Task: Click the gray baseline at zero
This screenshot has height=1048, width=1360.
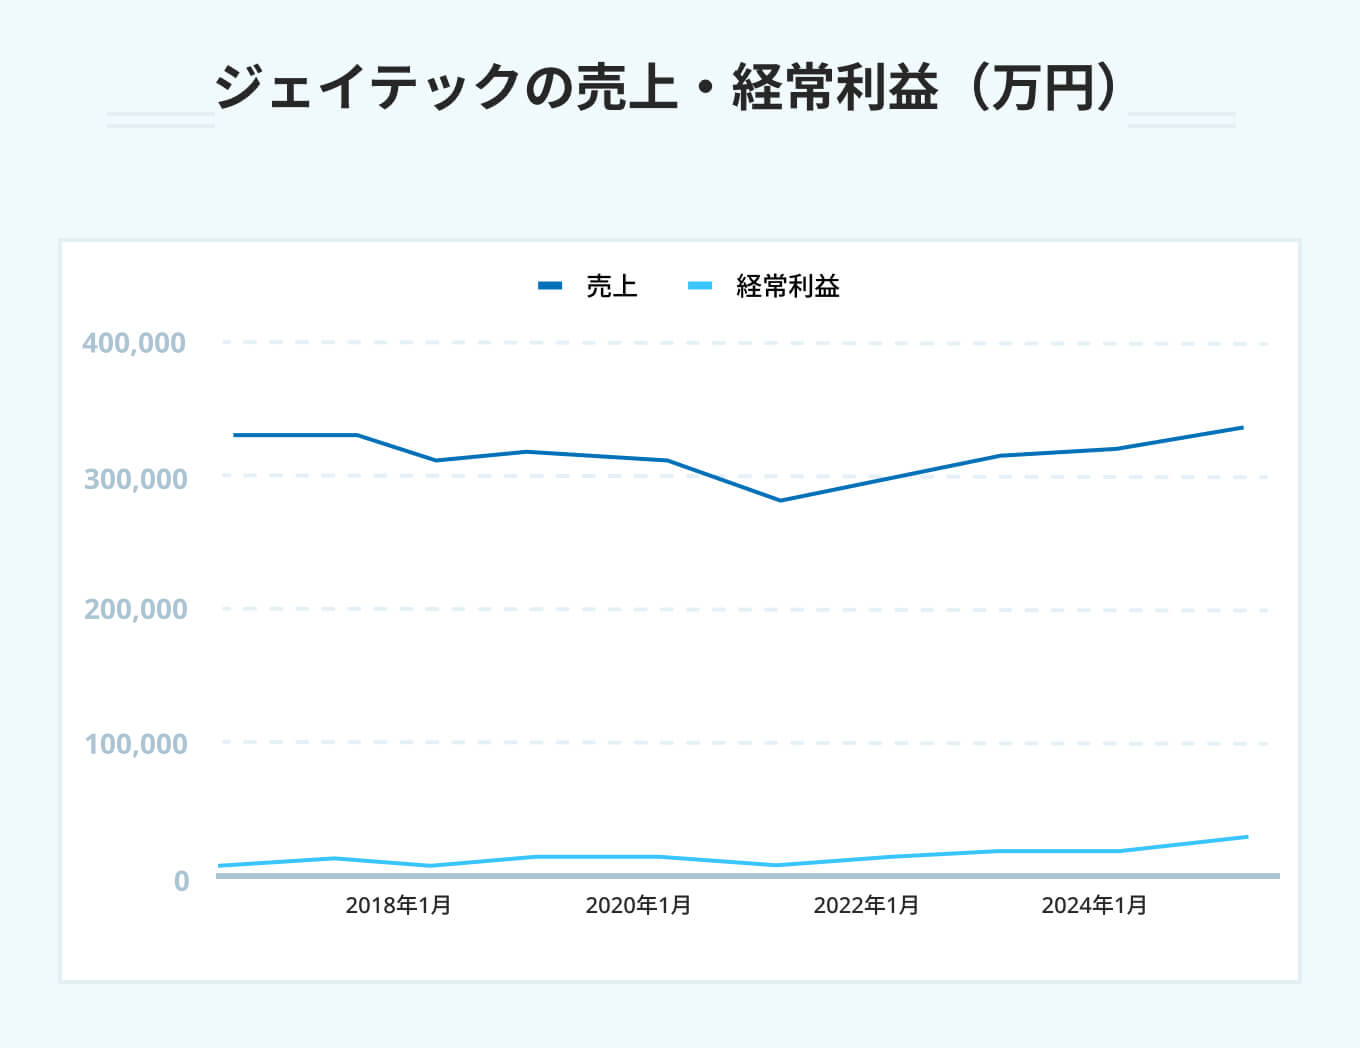Action: pos(700,875)
